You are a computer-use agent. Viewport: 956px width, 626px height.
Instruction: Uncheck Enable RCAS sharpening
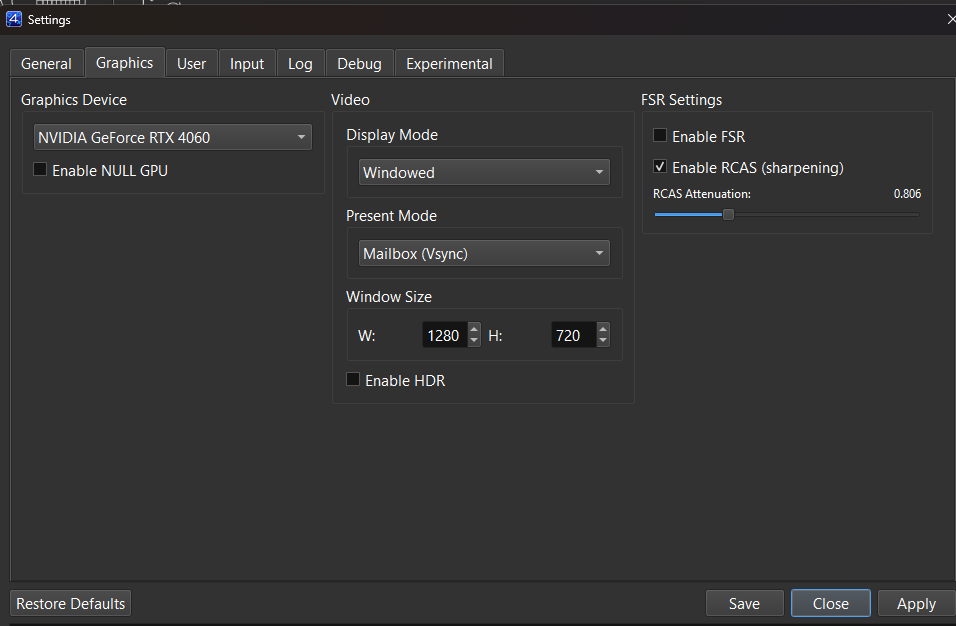point(660,166)
